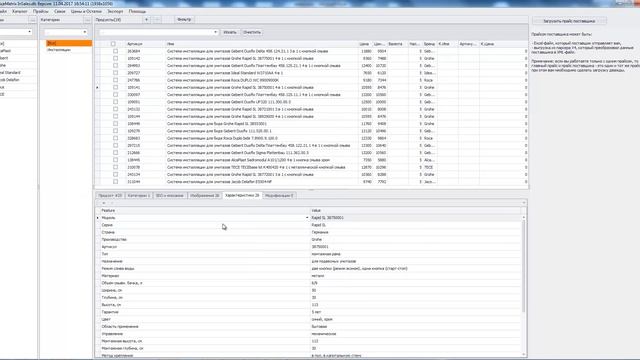Open the Категории panel filter dropdown
The image size is (640, 360).
[84, 32]
